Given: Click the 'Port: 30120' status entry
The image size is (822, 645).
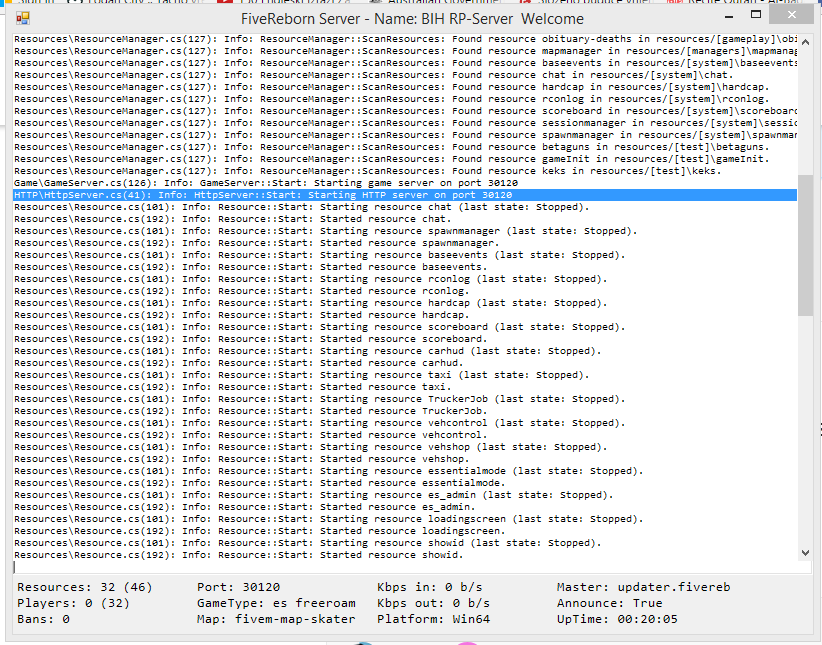Looking at the screenshot, I should [239, 587].
